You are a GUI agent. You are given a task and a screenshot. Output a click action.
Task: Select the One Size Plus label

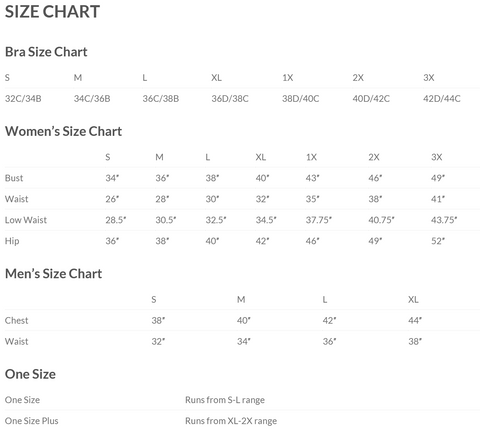(31, 421)
